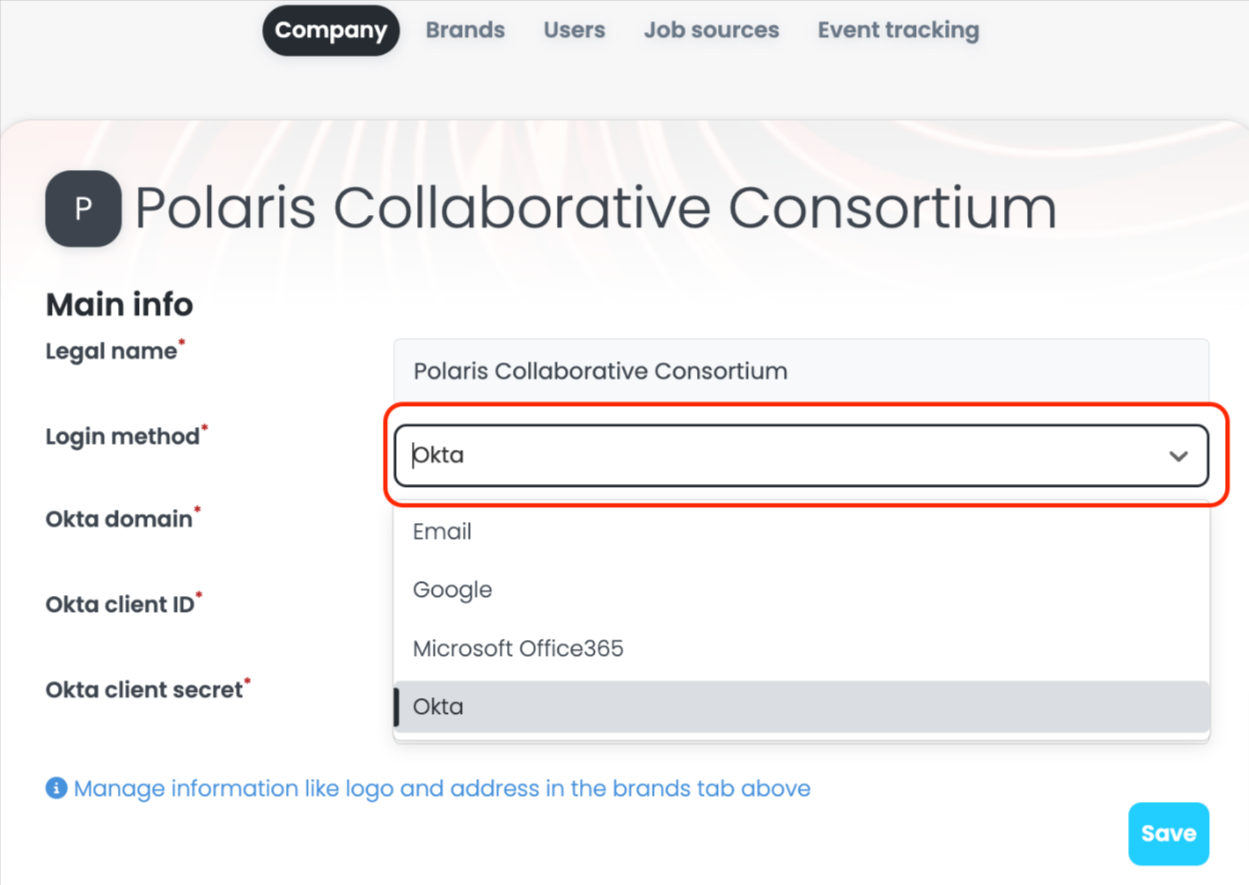
Task: Click the dropdown chevron on Login method
Action: (x=1177, y=455)
